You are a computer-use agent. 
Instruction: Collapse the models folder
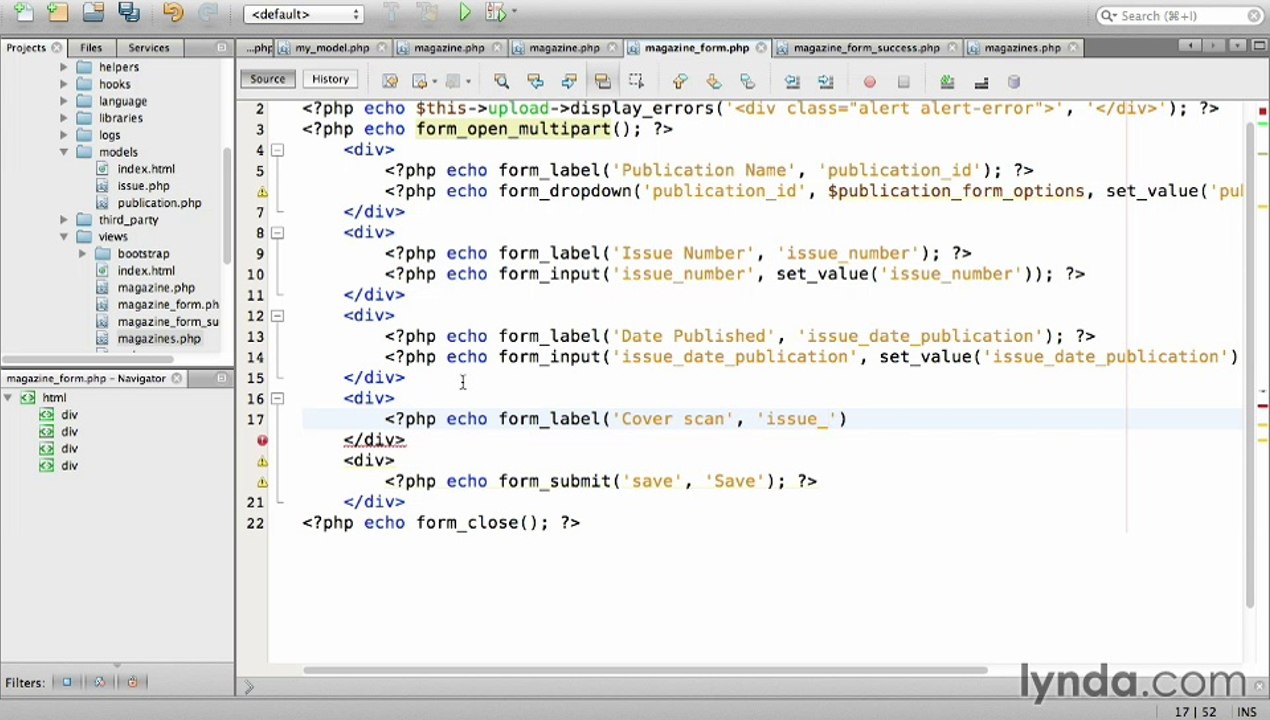[x=64, y=152]
